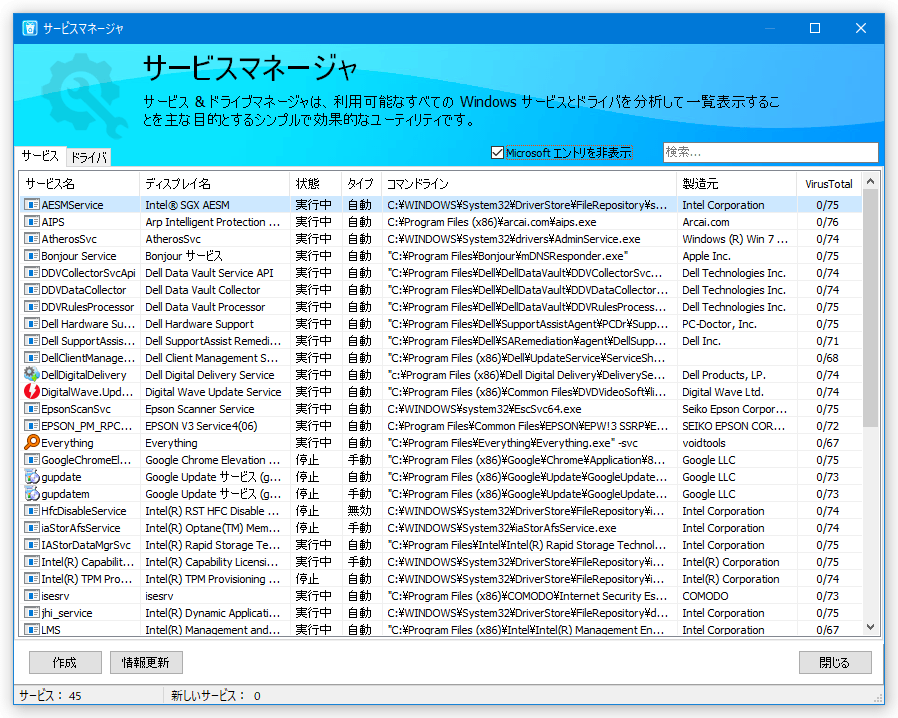
Task: Sort by the ディスプレイ名 column header
Action: click(214, 184)
